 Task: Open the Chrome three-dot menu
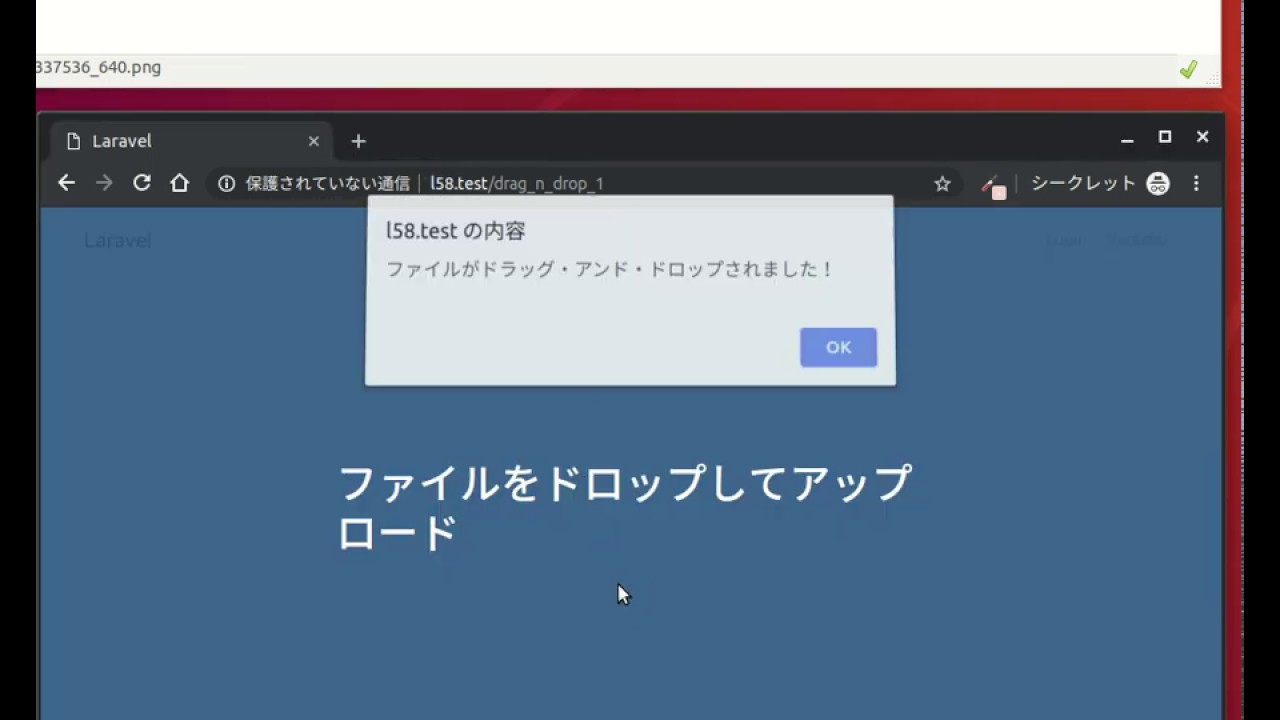pos(1196,183)
